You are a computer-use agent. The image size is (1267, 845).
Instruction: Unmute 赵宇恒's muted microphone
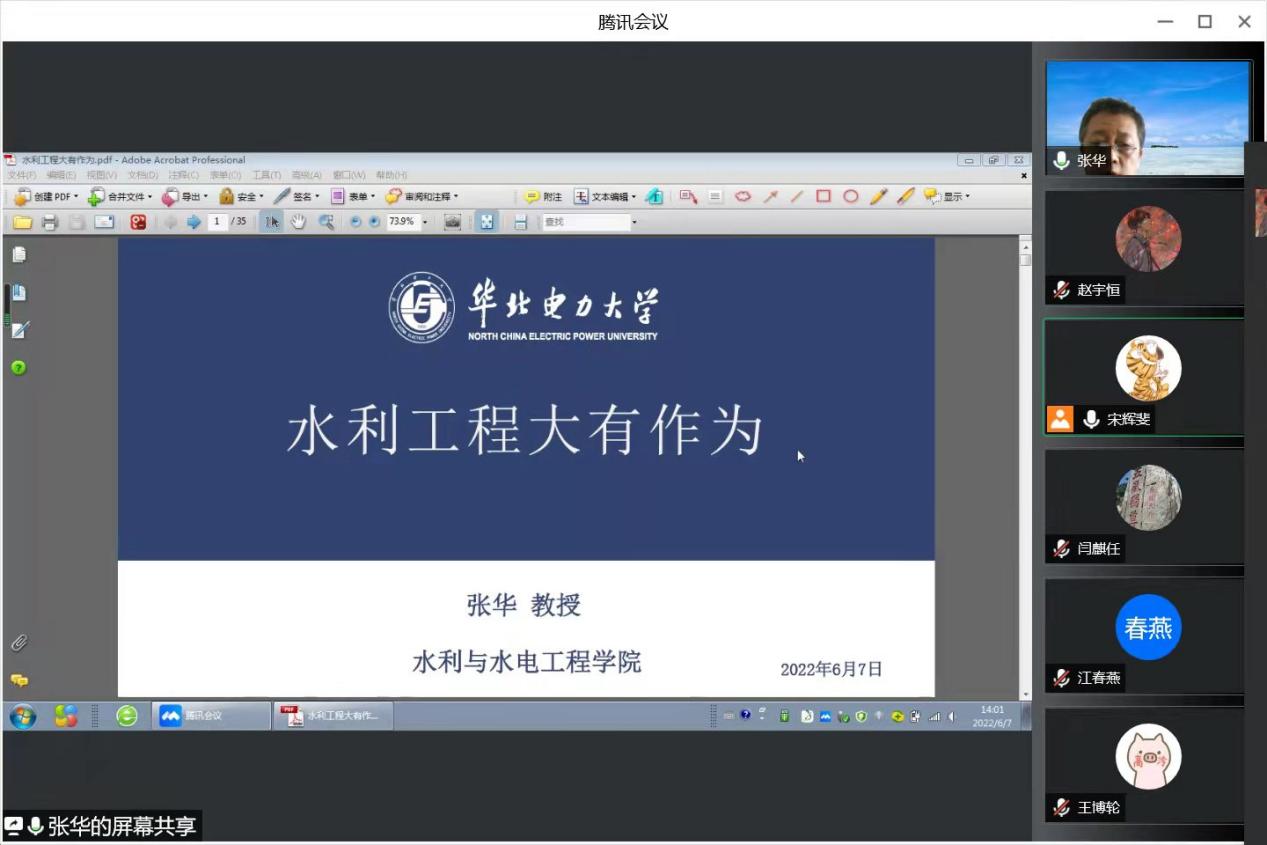(x=1061, y=290)
